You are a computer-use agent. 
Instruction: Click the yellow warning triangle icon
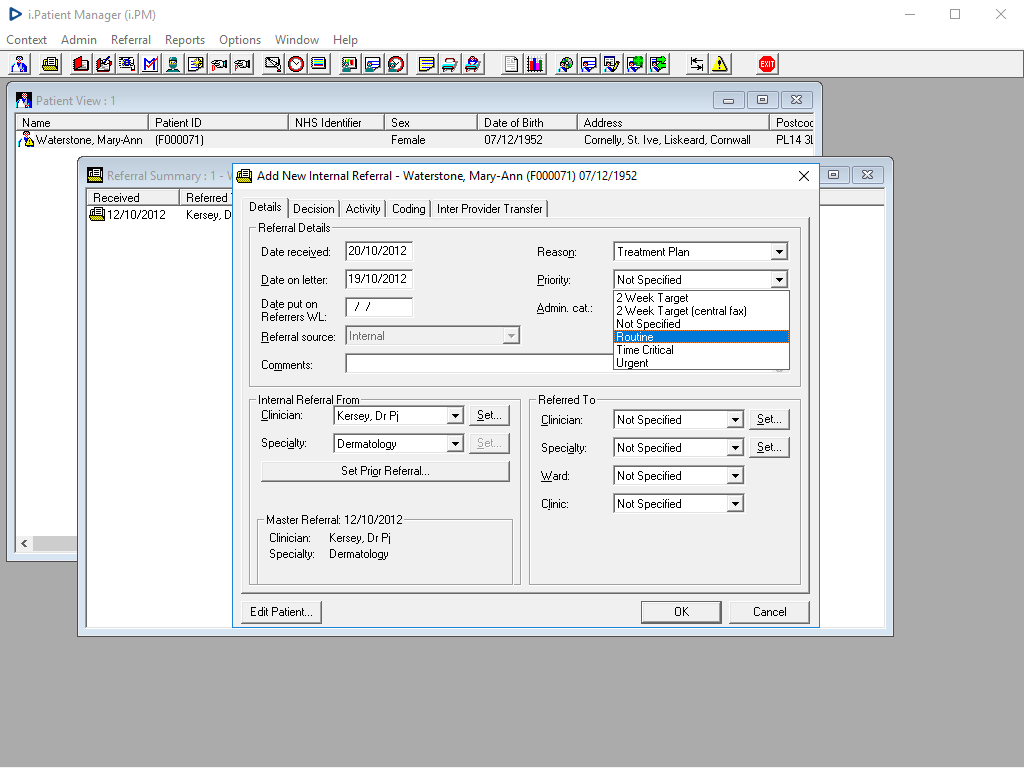click(x=720, y=64)
